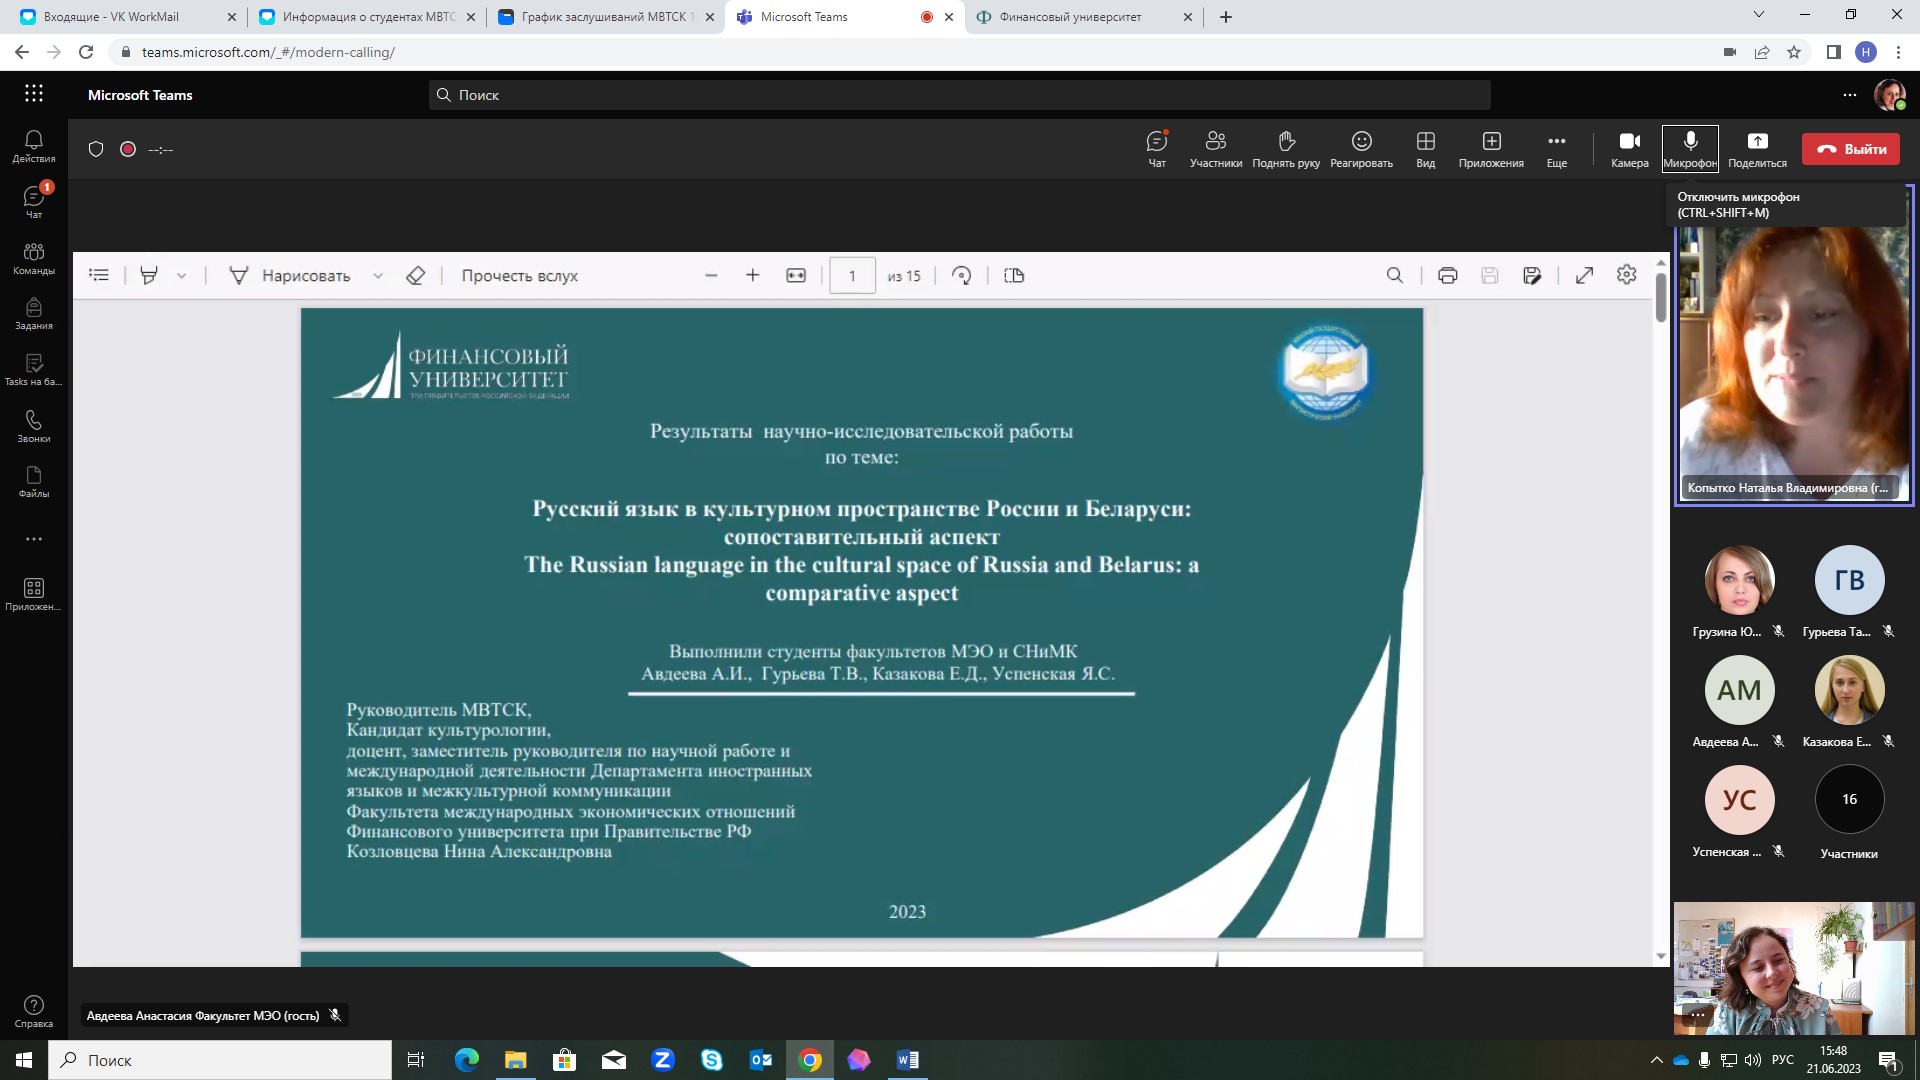This screenshot has height=1080, width=1920.
Task: Open Команды in the Teams sidebar
Action: [34, 258]
